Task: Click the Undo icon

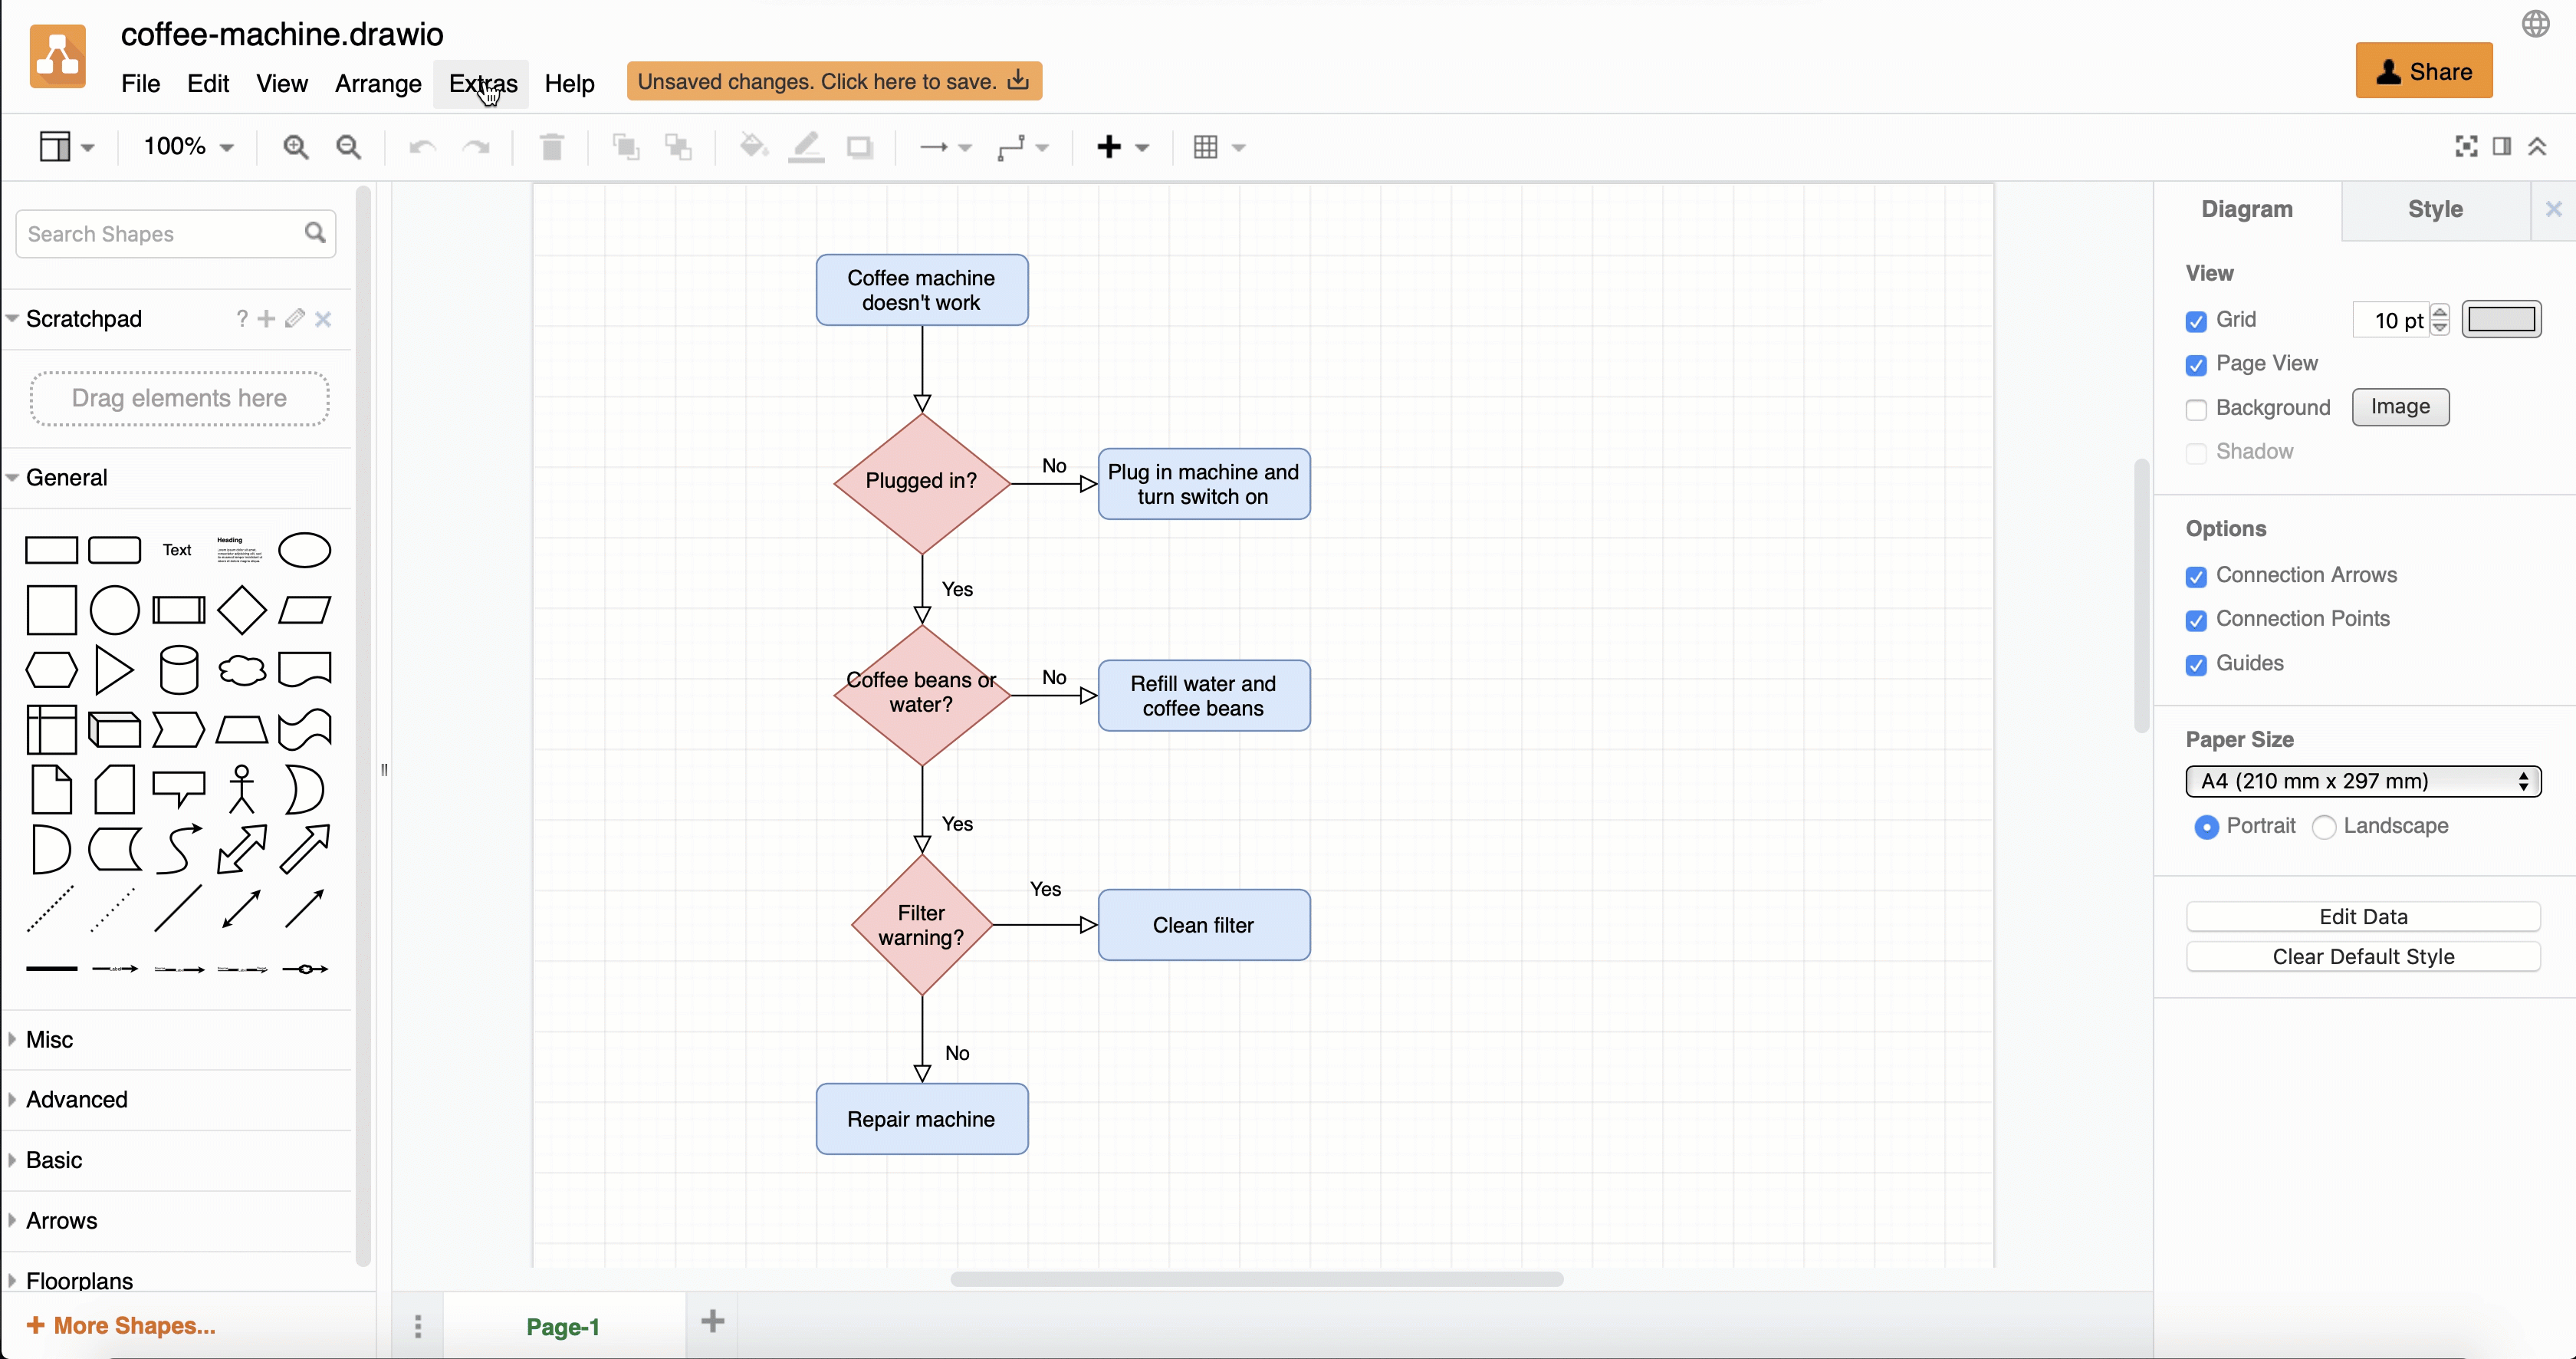Action: tap(421, 147)
